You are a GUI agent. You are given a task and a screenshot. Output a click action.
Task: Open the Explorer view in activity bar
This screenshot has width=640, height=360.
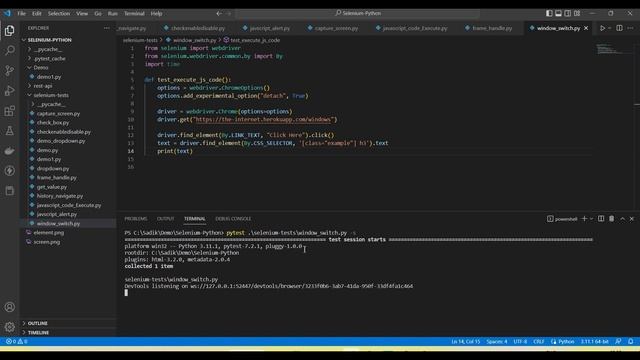(9, 31)
